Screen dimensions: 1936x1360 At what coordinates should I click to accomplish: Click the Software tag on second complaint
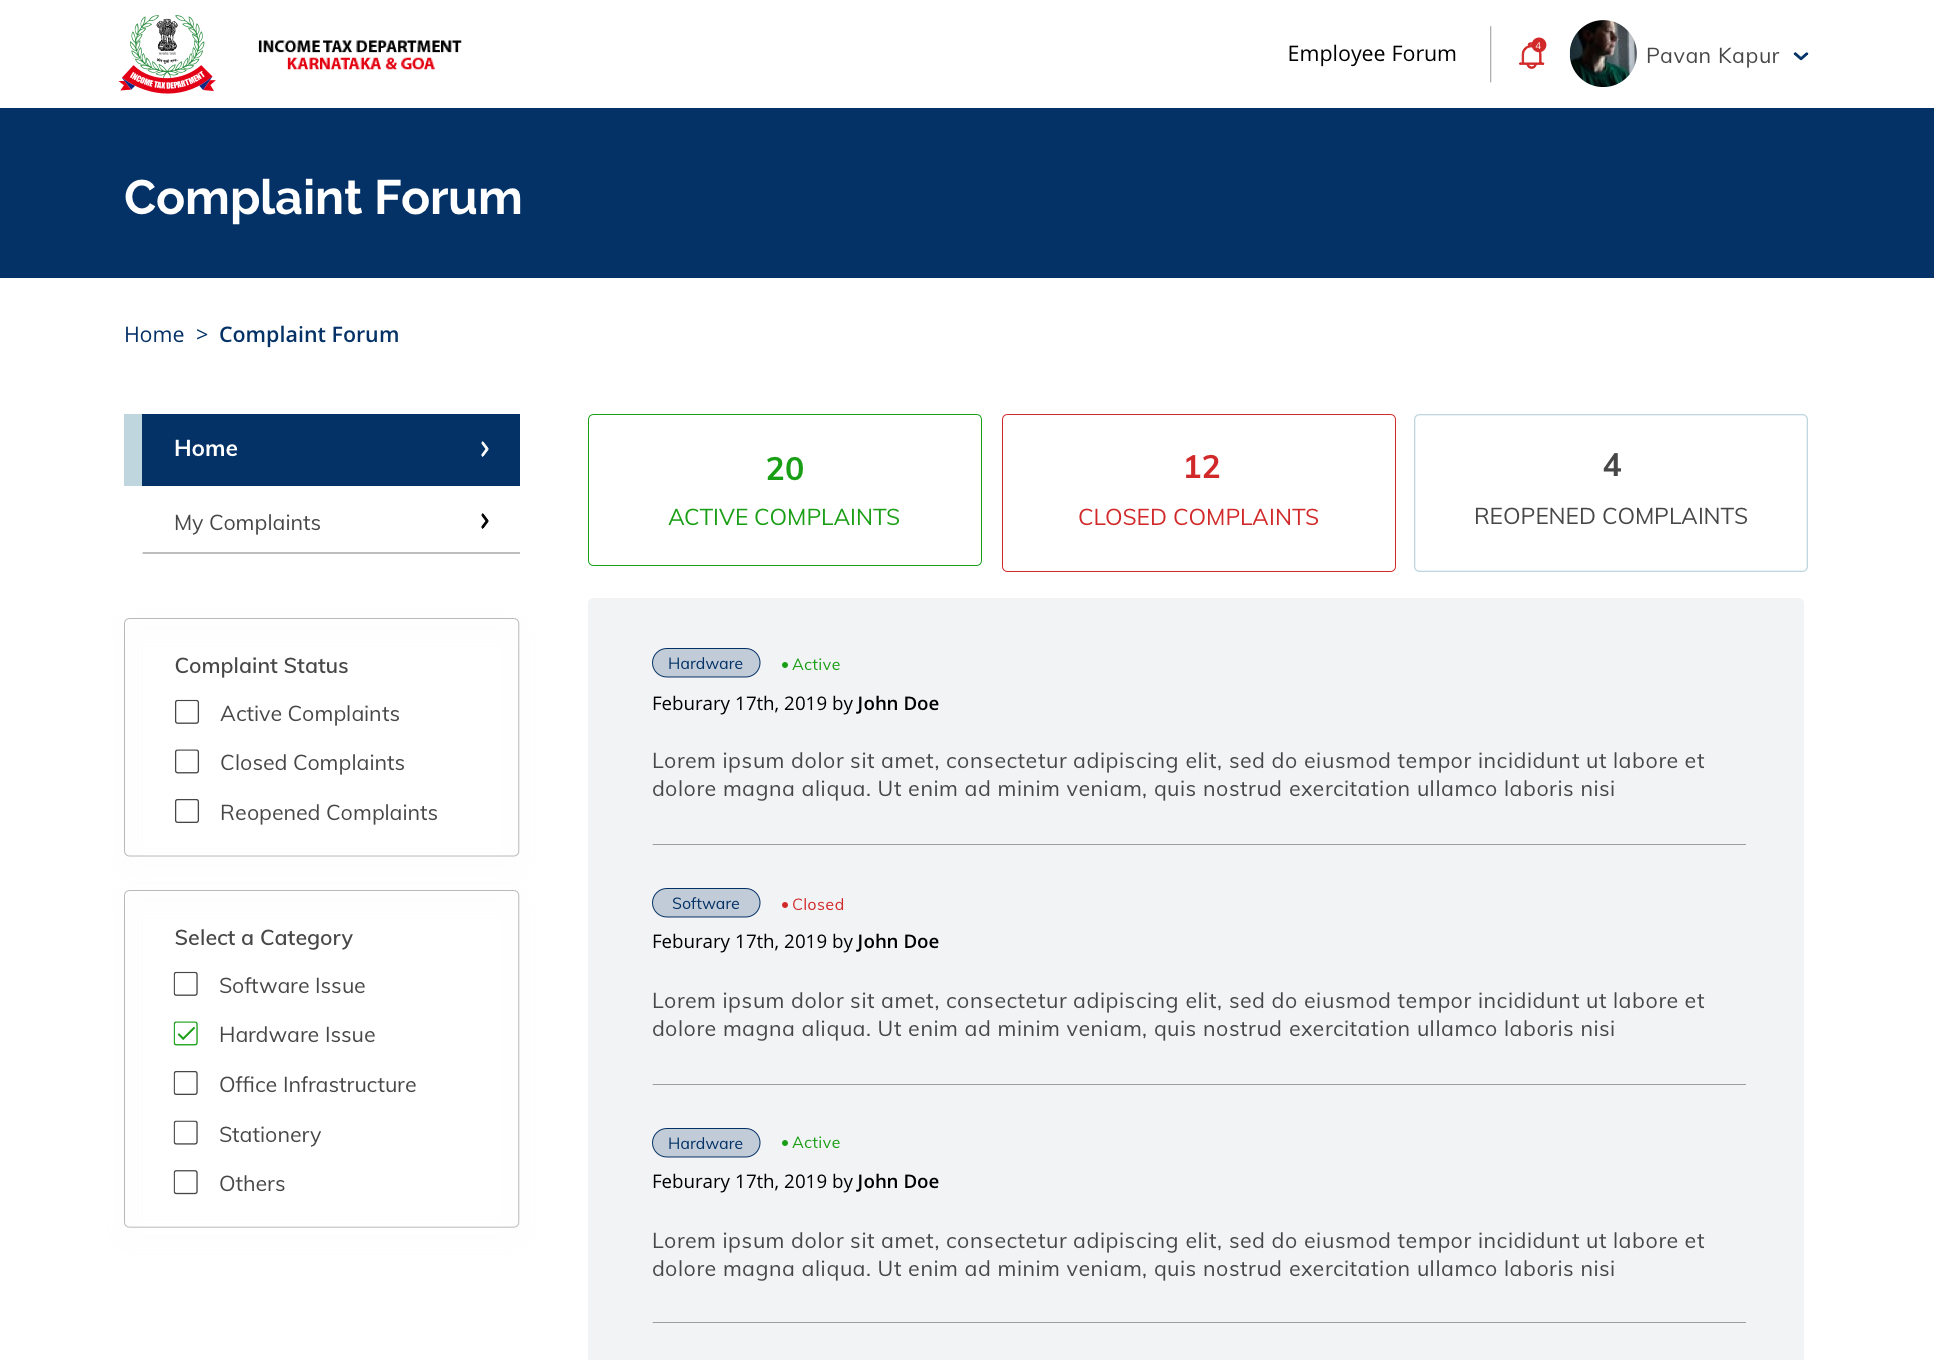point(705,903)
